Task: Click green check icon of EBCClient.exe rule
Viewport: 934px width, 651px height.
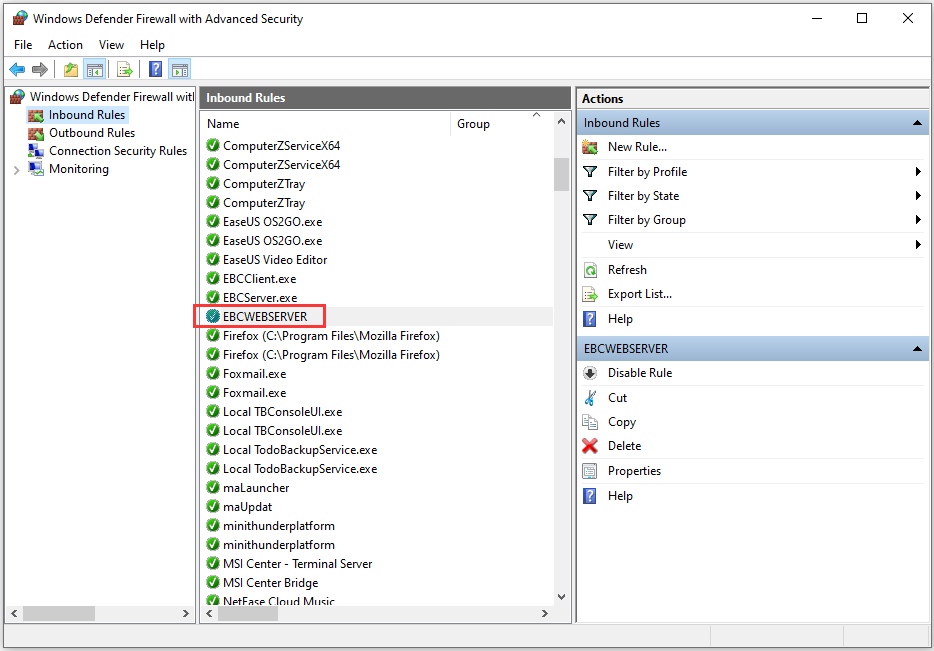Action: click(x=213, y=278)
